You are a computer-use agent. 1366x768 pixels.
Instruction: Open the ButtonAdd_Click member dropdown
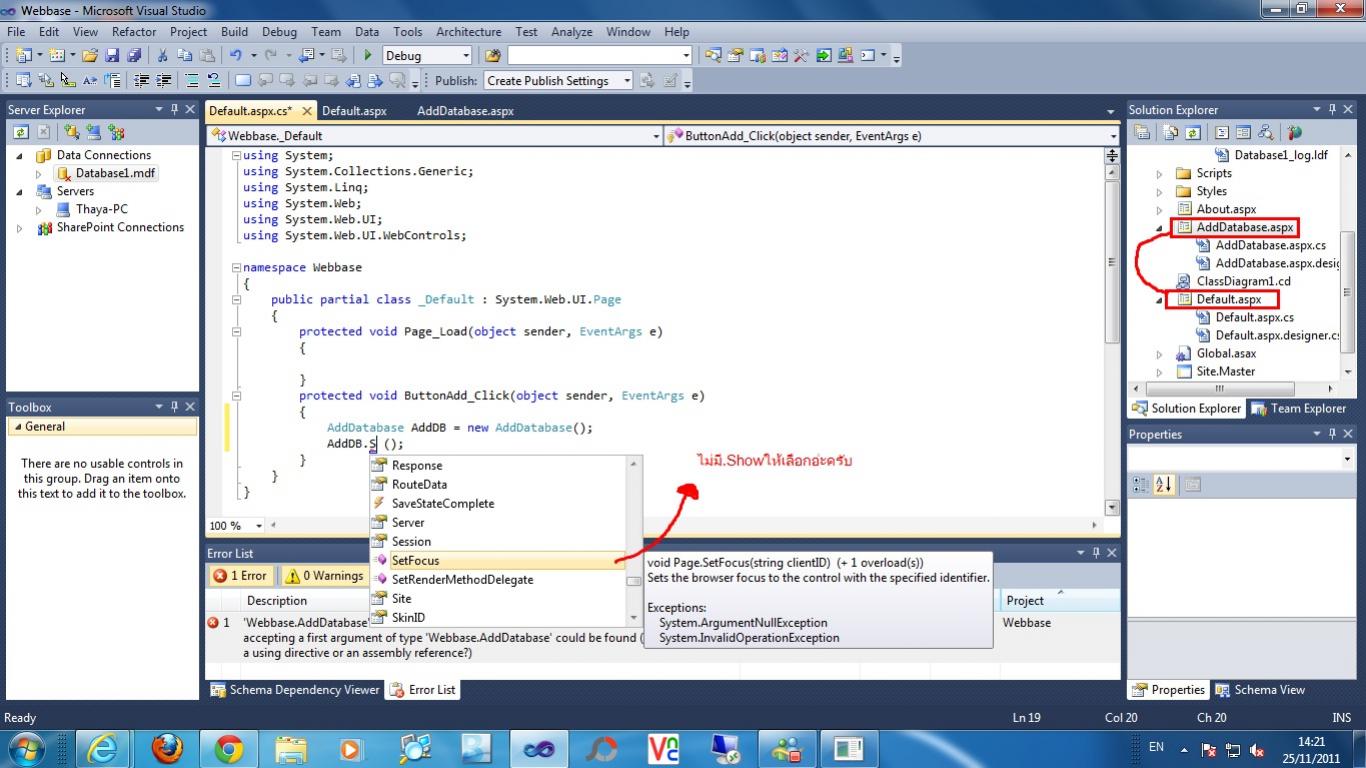click(1113, 136)
